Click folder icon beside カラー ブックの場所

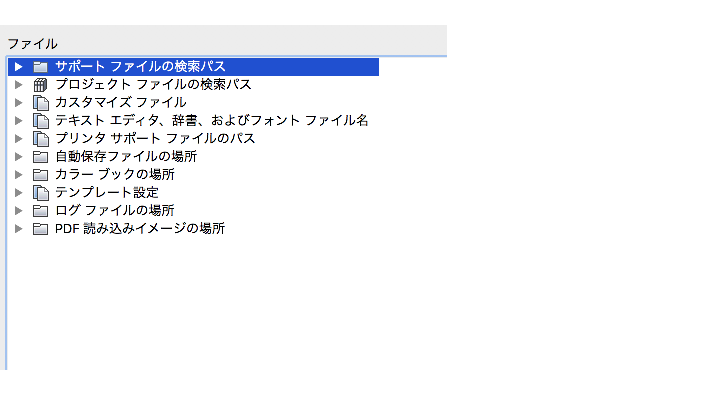coord(40,175)
